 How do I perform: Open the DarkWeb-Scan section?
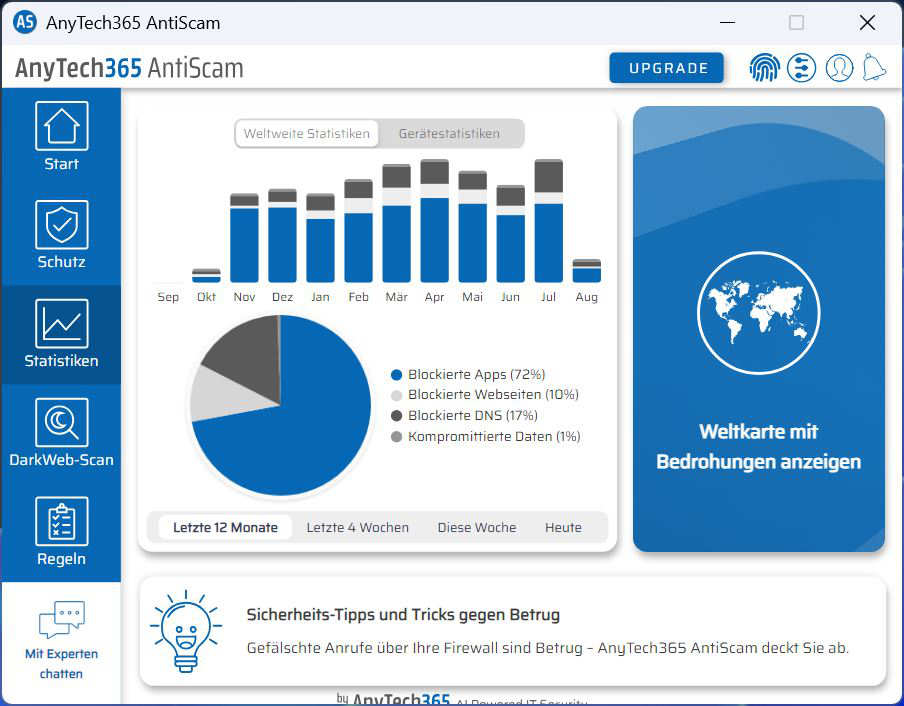click(x=61, y=433)
